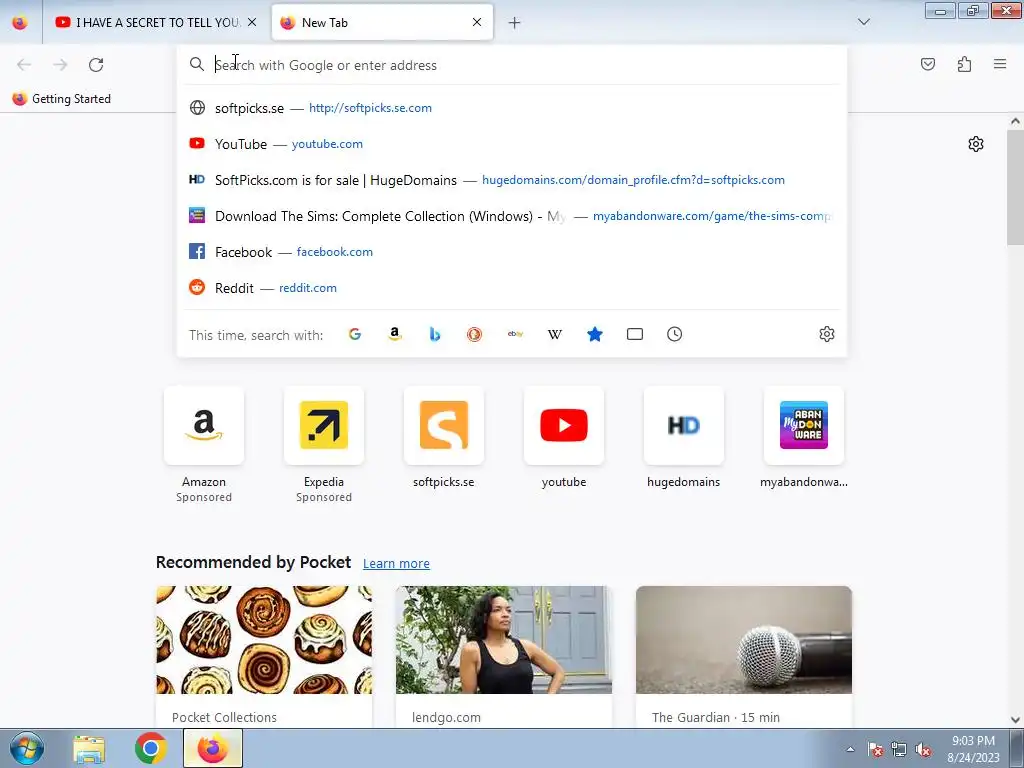Go forward one page
The height and width of the screenshot is (768, 1024).
(x=60, y=65)
